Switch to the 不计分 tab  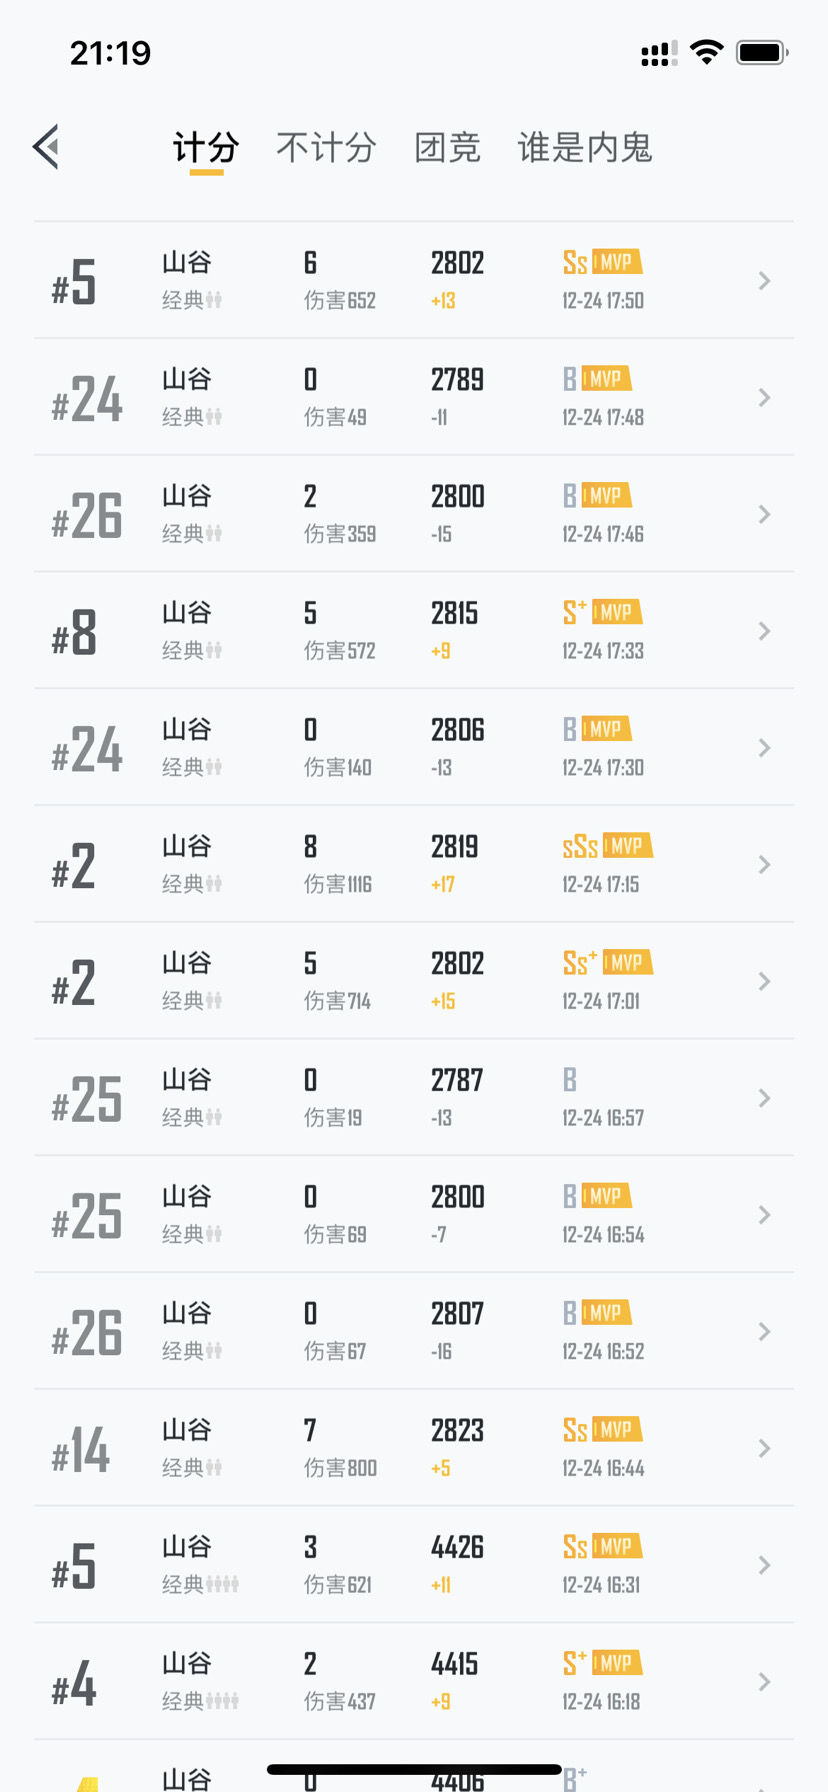(x=326, y=148)
